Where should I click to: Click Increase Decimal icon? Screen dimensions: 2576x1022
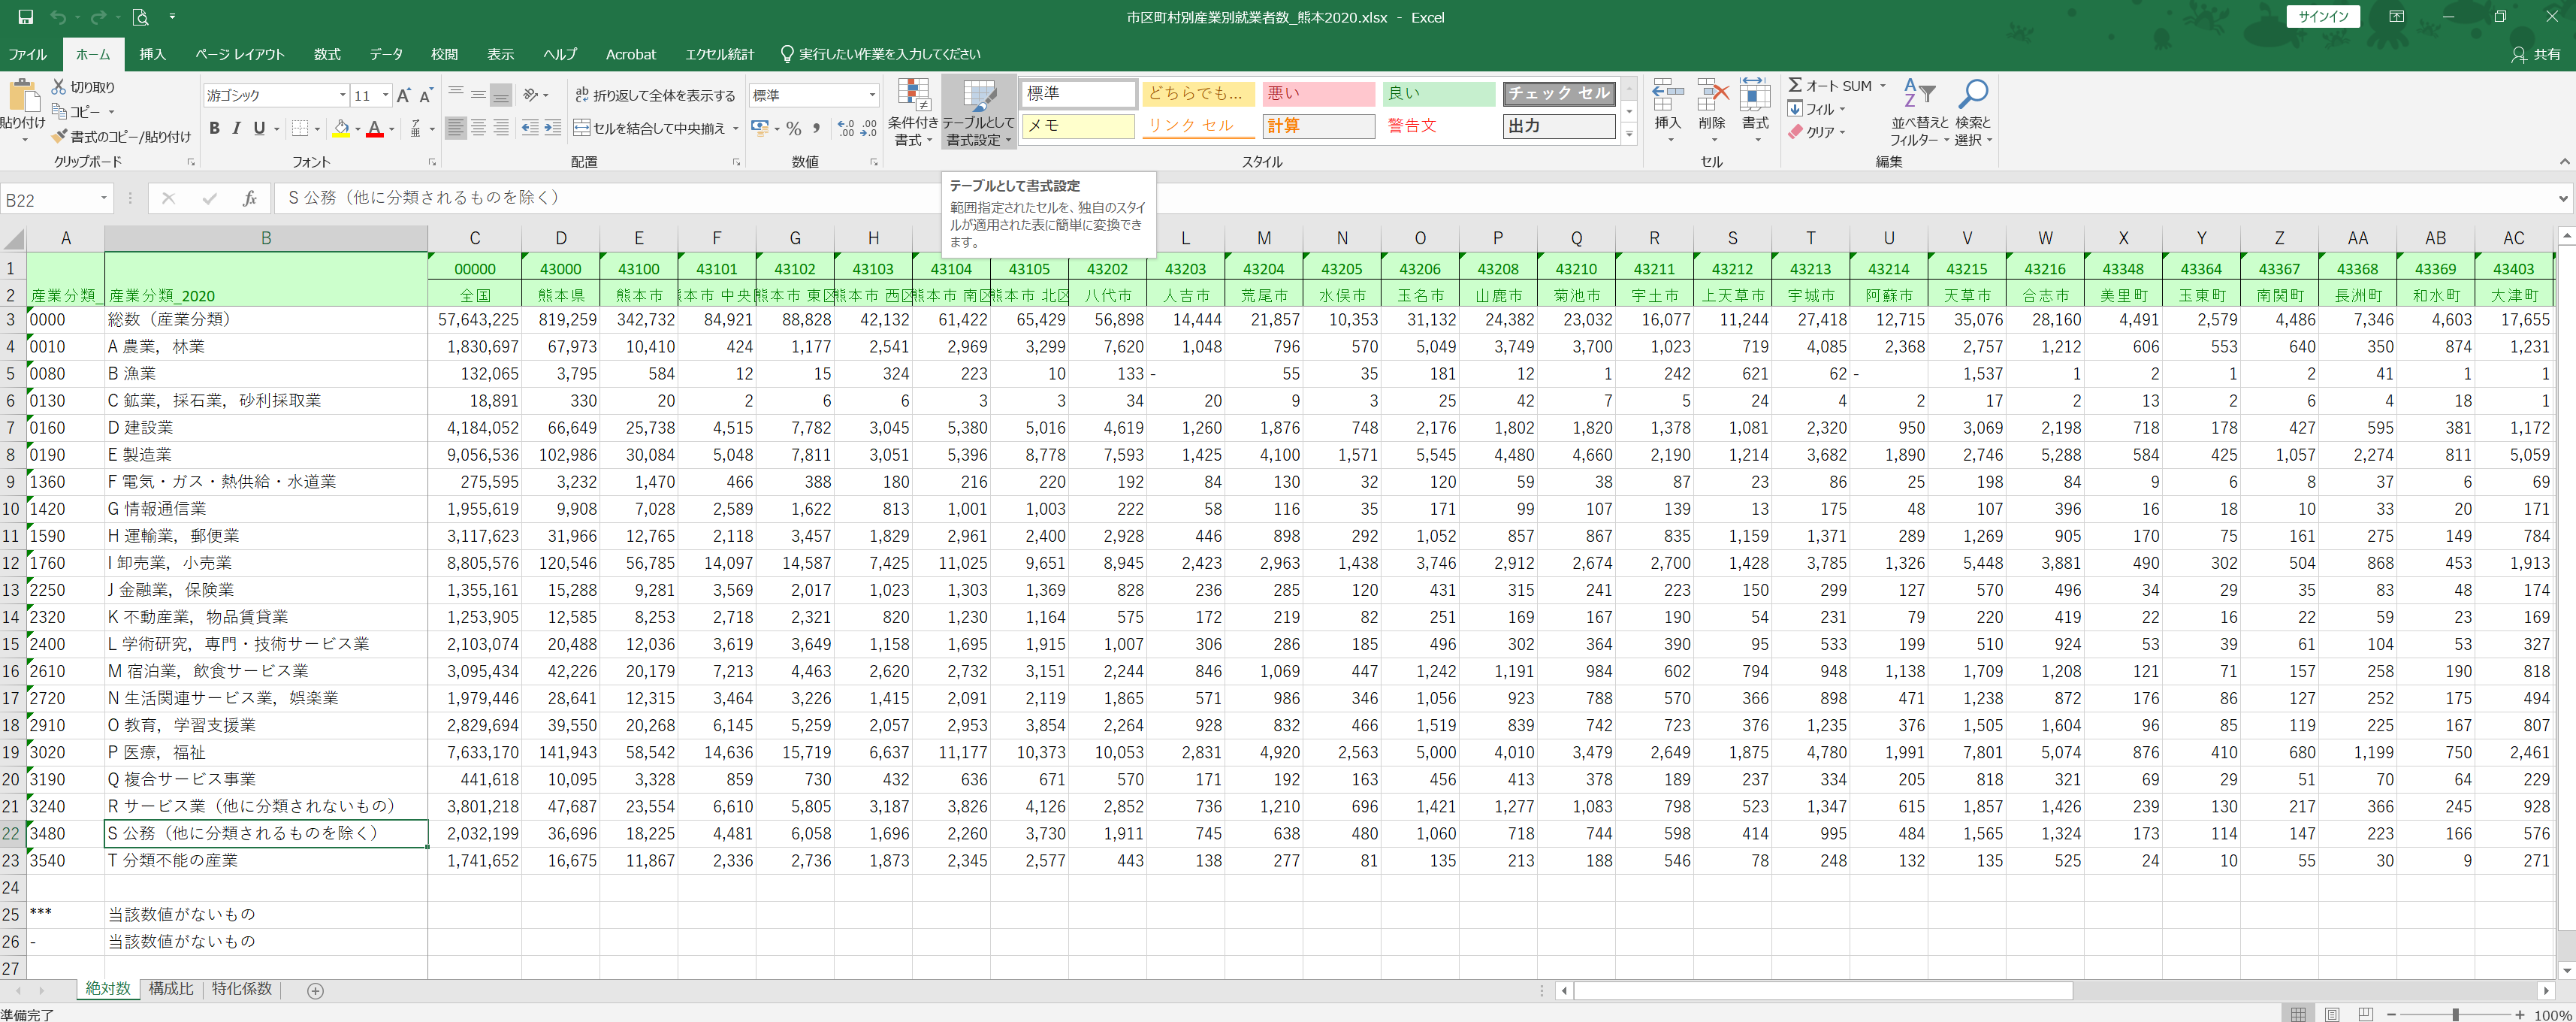[846, 128]
